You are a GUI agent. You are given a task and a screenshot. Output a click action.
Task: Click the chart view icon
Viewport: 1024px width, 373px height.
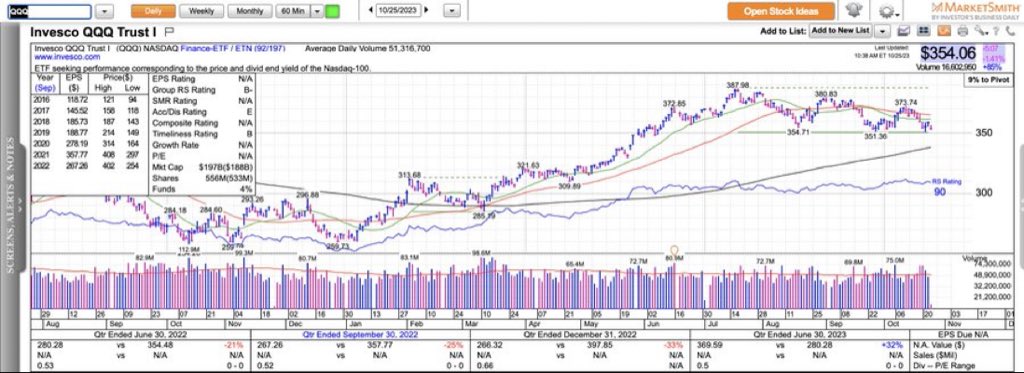904,31
